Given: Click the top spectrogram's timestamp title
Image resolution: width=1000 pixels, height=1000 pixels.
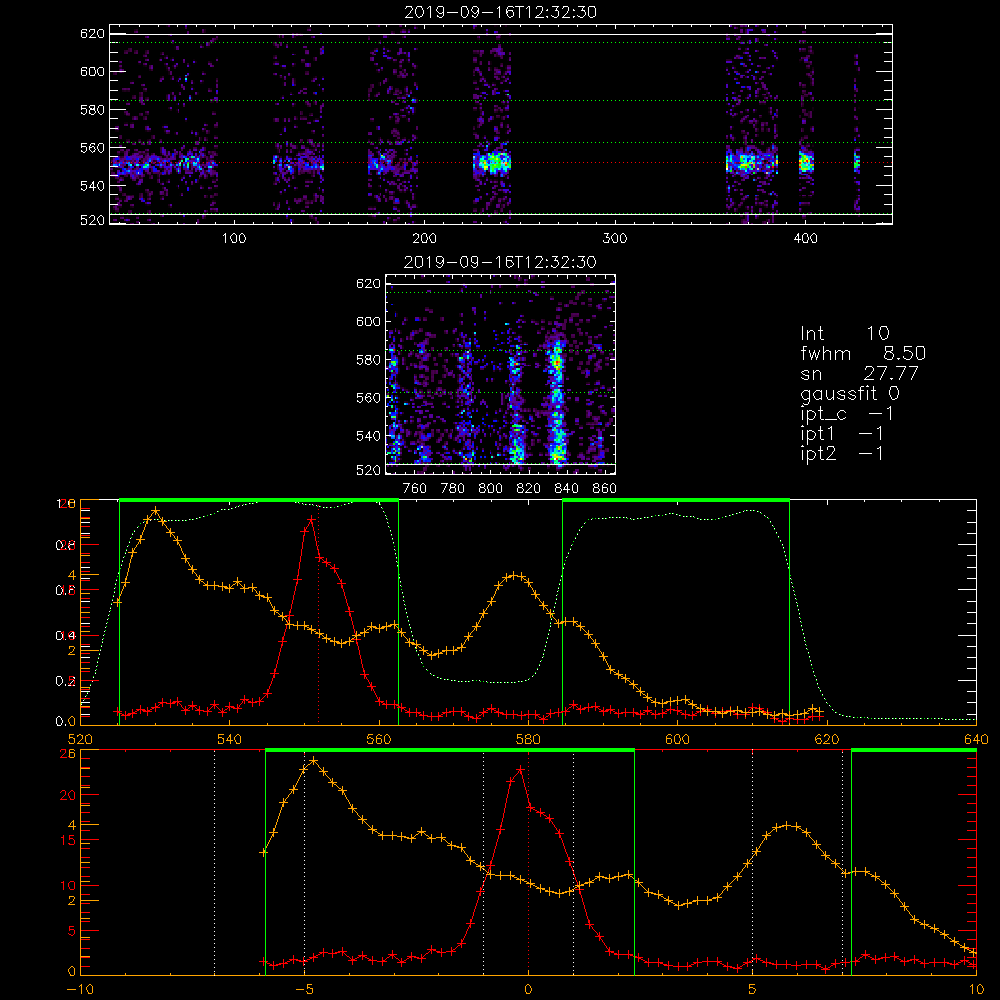Looking at the screenshot, I should click(501, 12).
